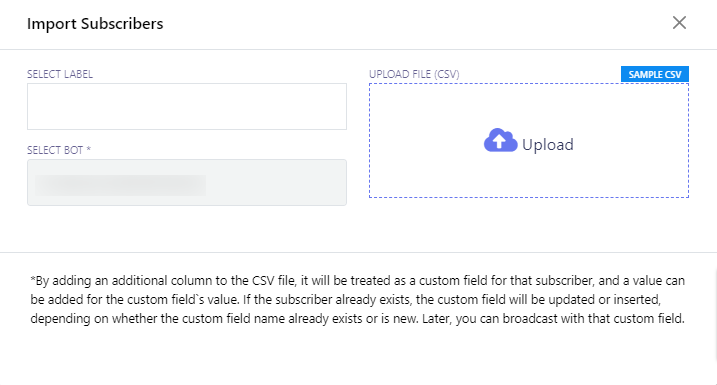Click the Upload text in drop zone
717x385 pixels.
pos(547,144)
